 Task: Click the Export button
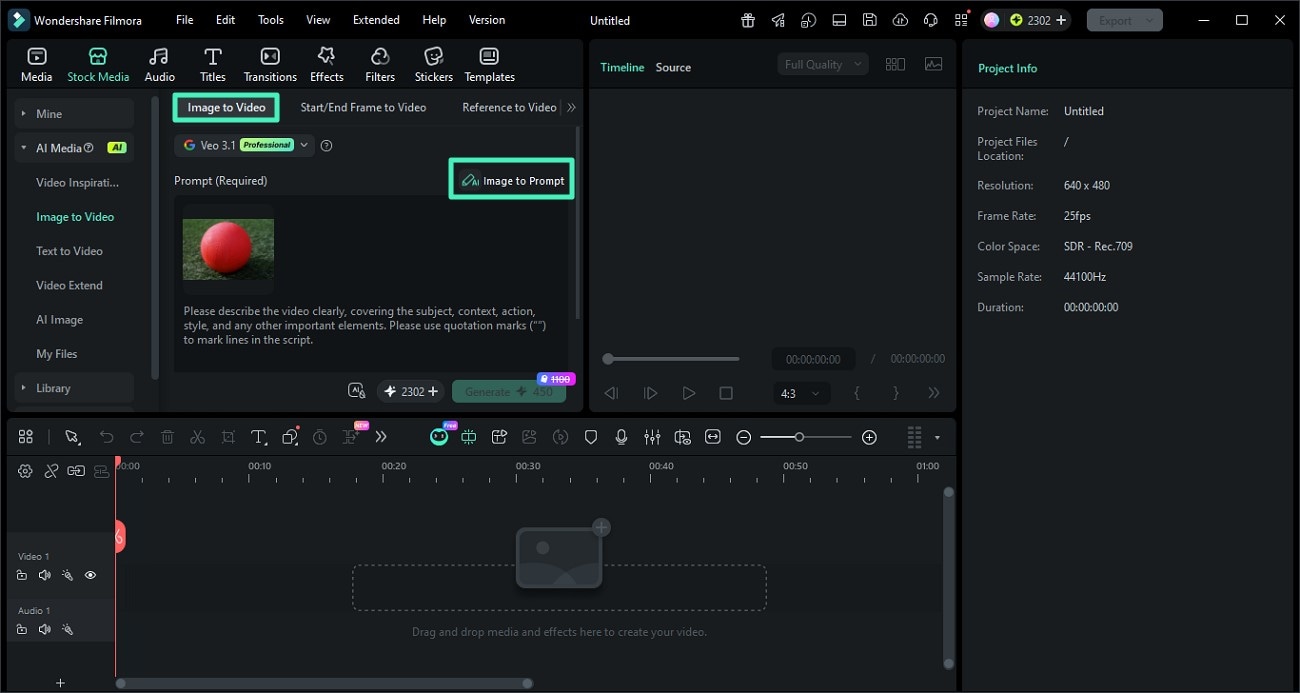[1125, 20]
